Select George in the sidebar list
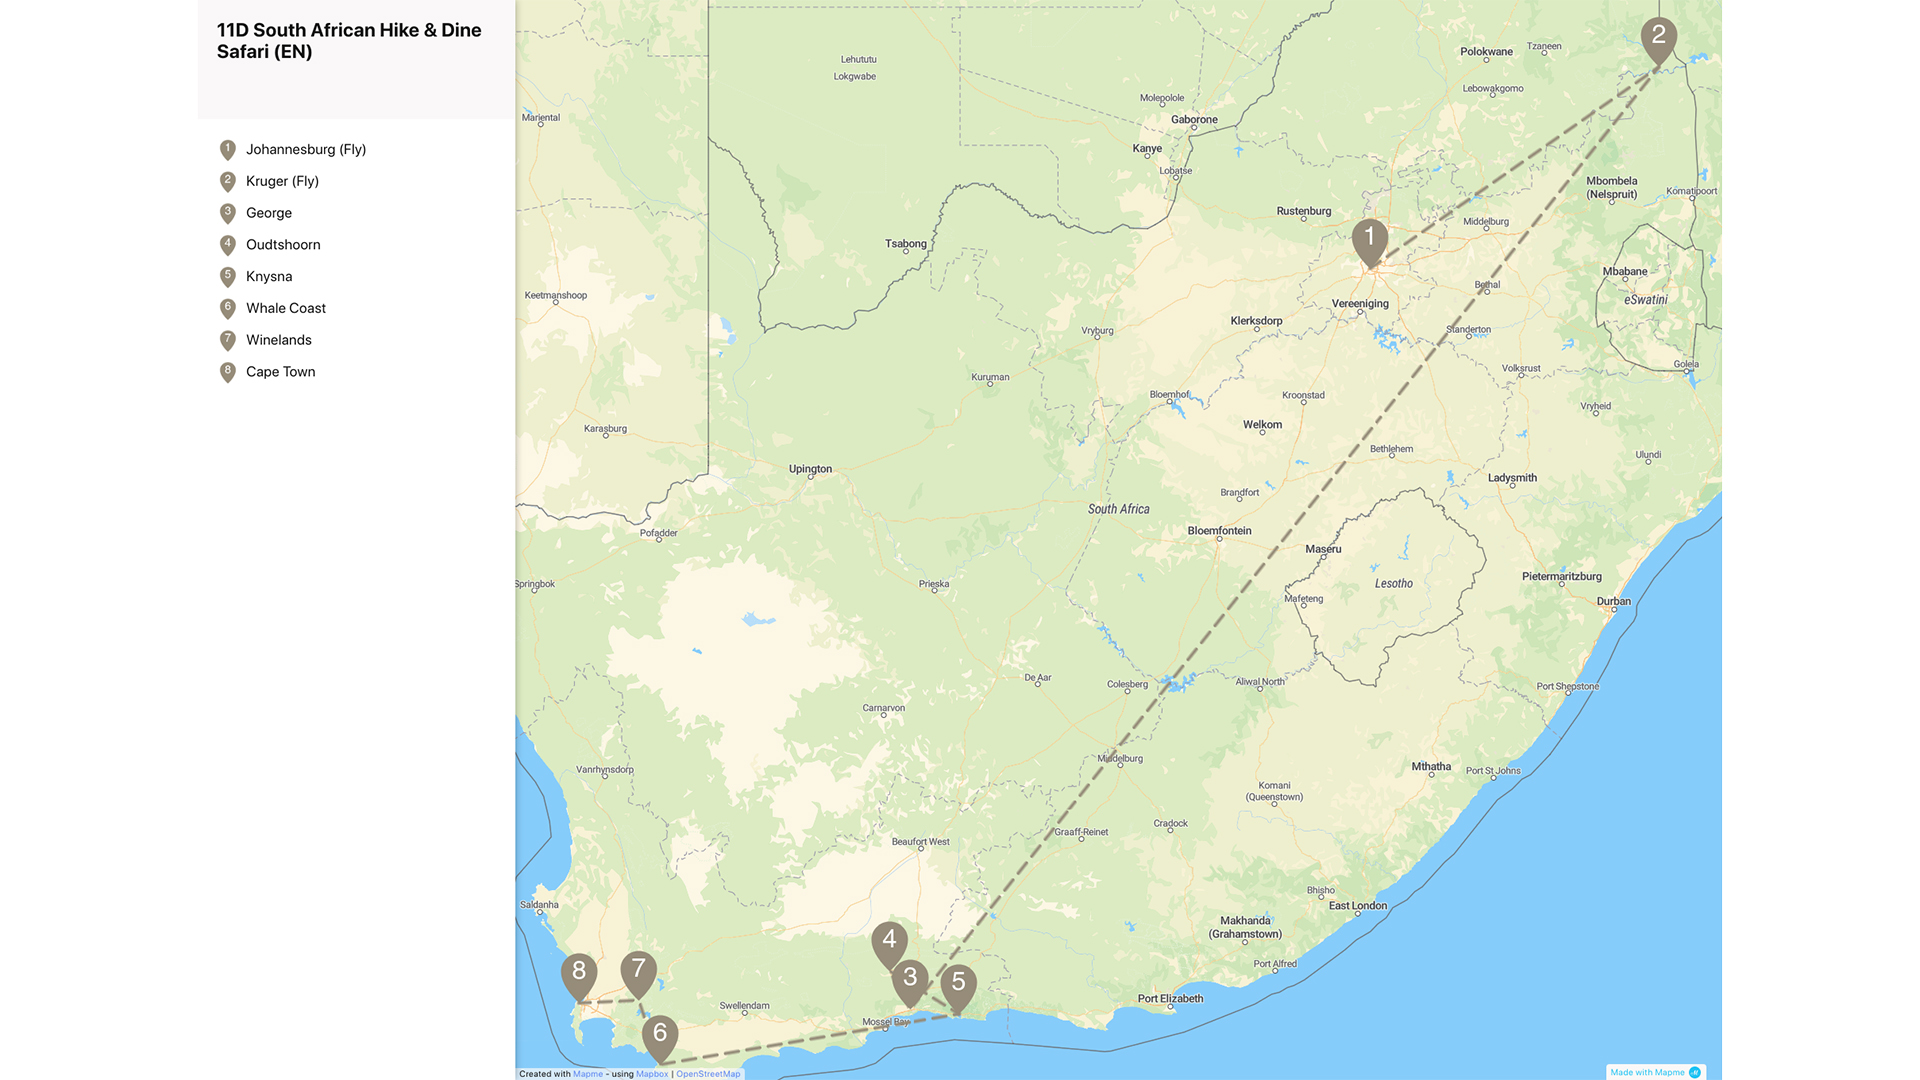 click(268, 213)
